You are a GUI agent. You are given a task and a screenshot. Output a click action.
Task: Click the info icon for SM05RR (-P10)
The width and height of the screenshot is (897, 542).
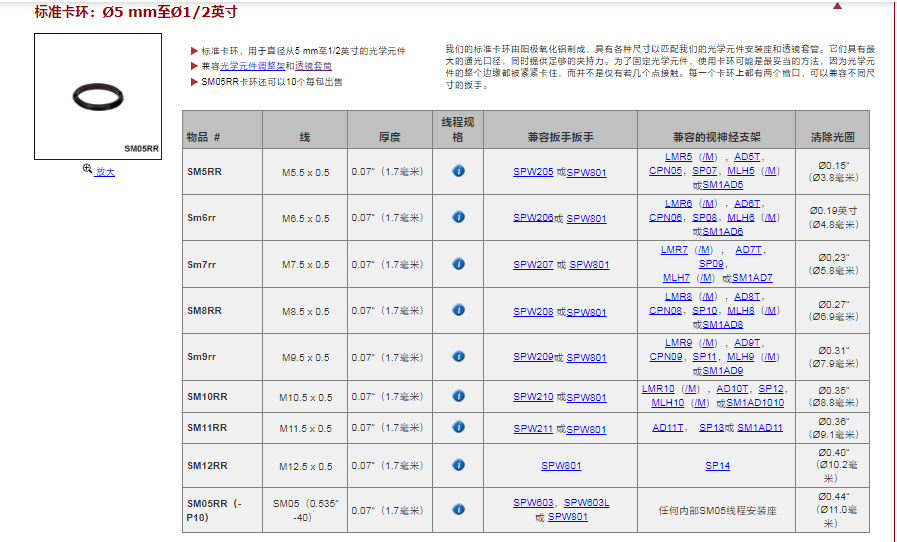pos(458,510)
